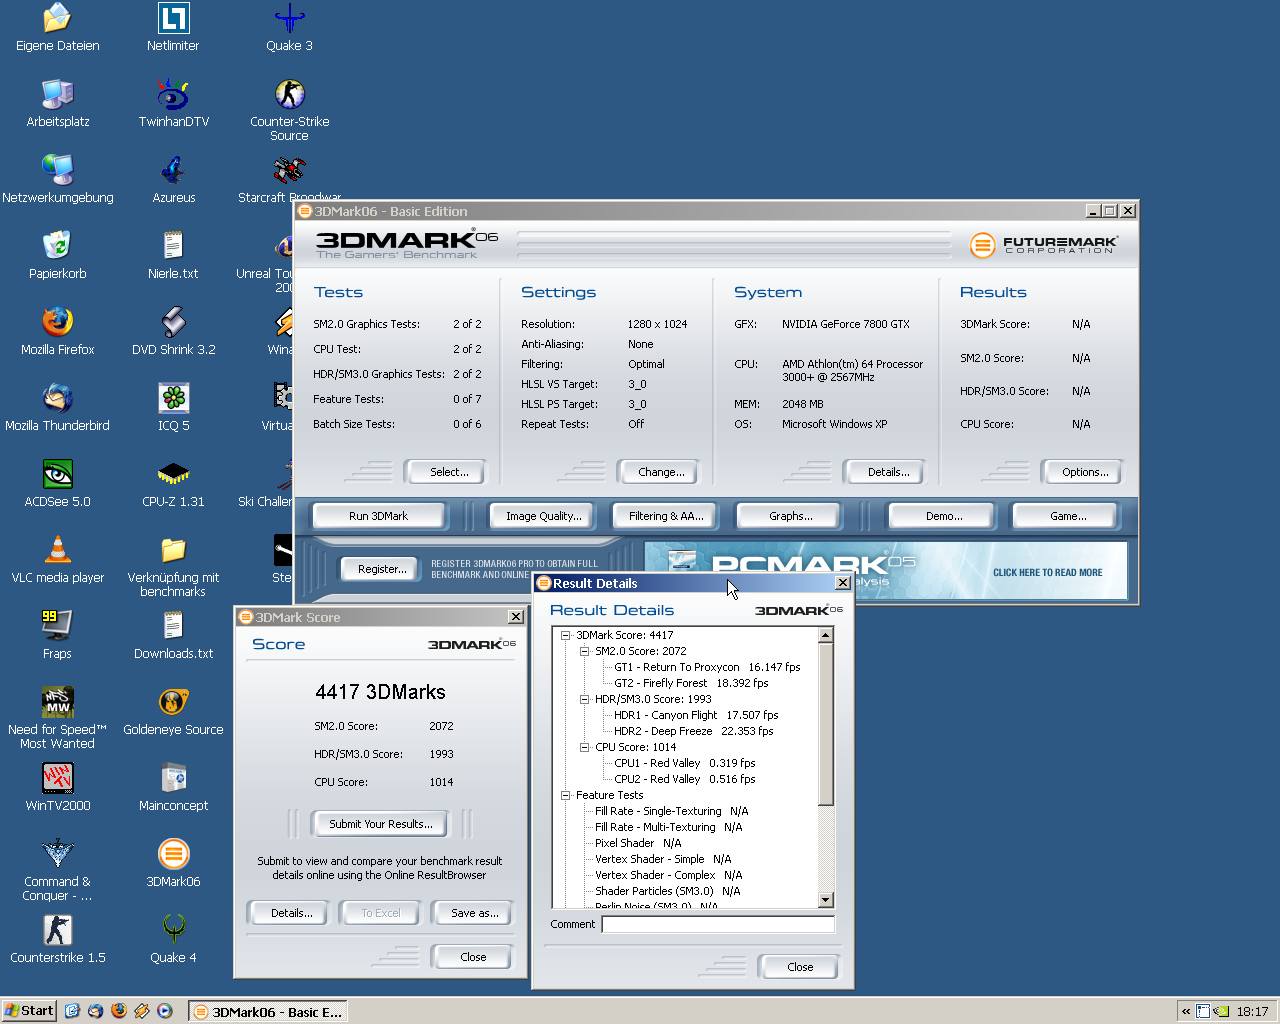Select GT1 - Return To Proxycon row

(707, 667)
